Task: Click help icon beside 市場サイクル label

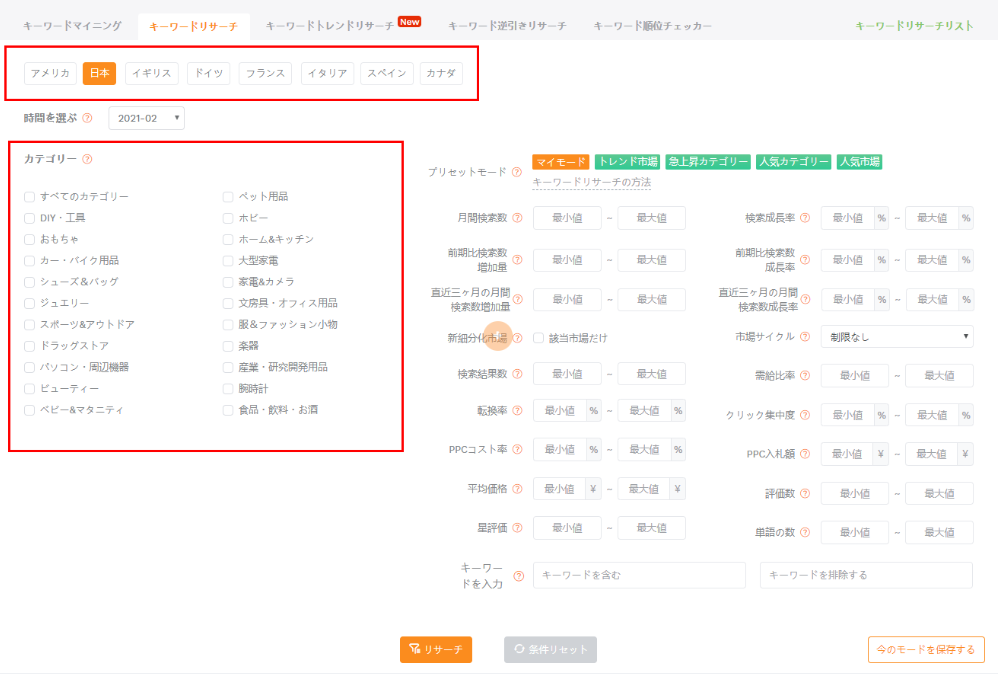Action: point(805,337)
